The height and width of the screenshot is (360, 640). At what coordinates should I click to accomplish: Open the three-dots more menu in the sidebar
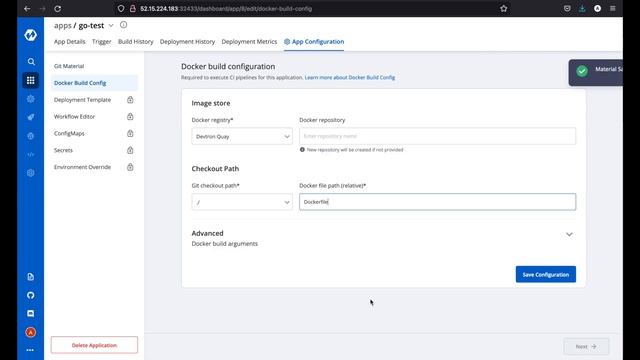[x=30, y=350]
